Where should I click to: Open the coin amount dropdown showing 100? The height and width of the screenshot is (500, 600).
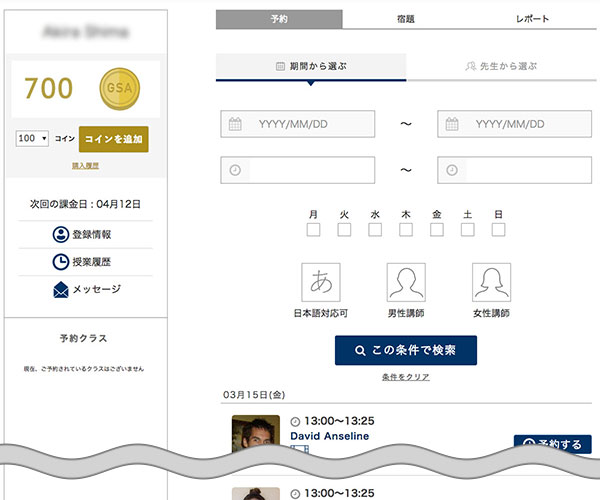point(32,139)
